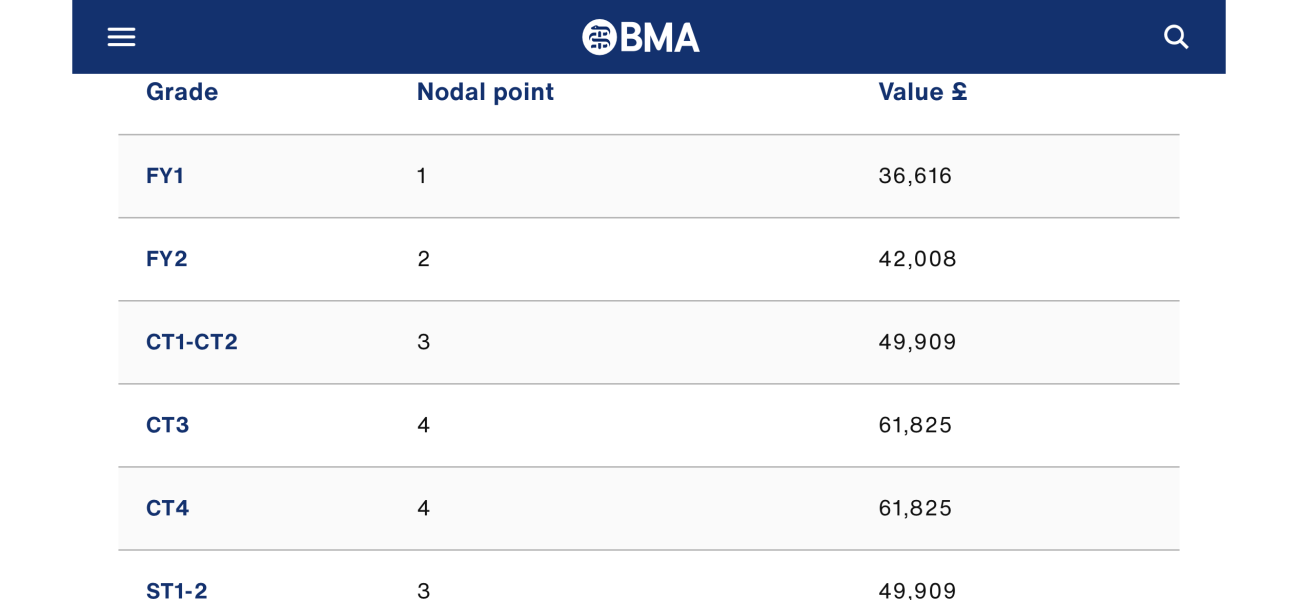
Task: Click the Value £ column header
Action: (x=922, y=92)
